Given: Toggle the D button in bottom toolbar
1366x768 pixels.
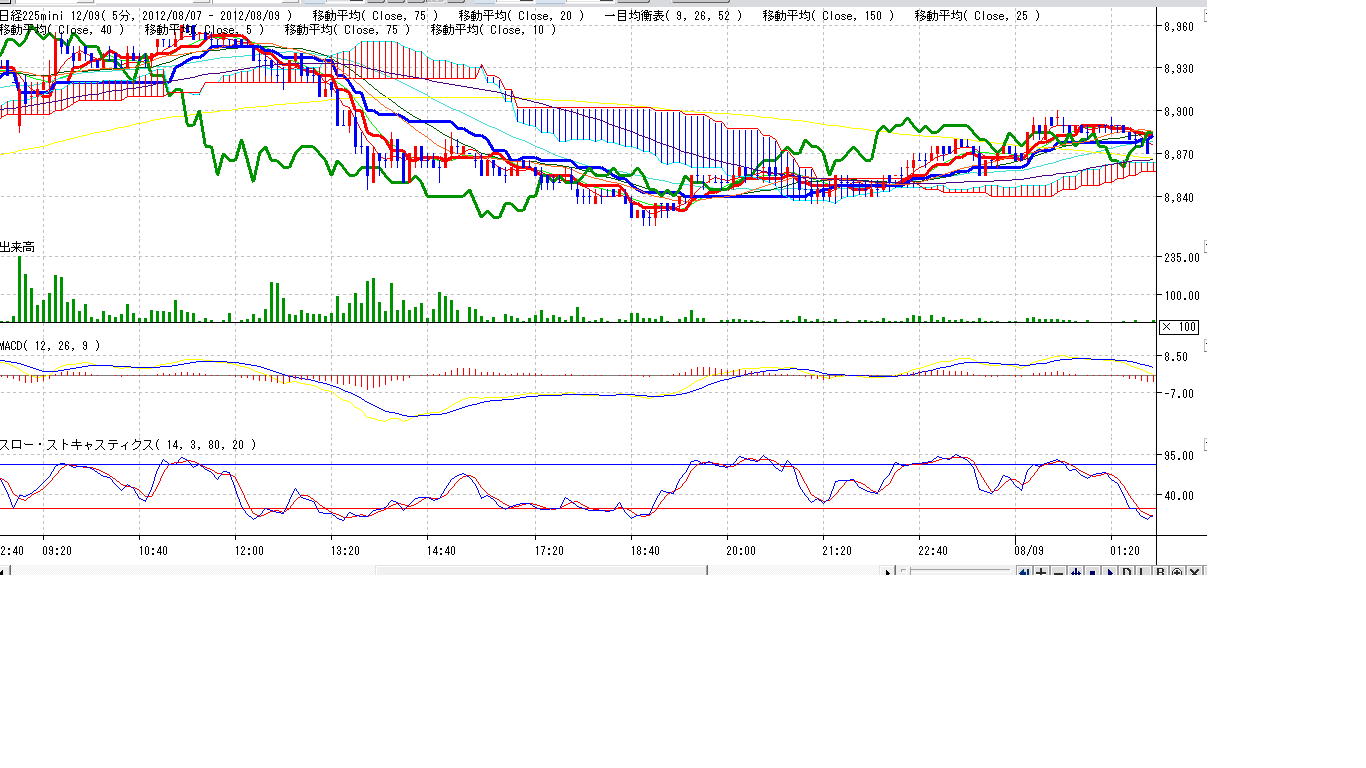Looking at the screenshot, I should pyautogui.click(x=1126, y=572).
